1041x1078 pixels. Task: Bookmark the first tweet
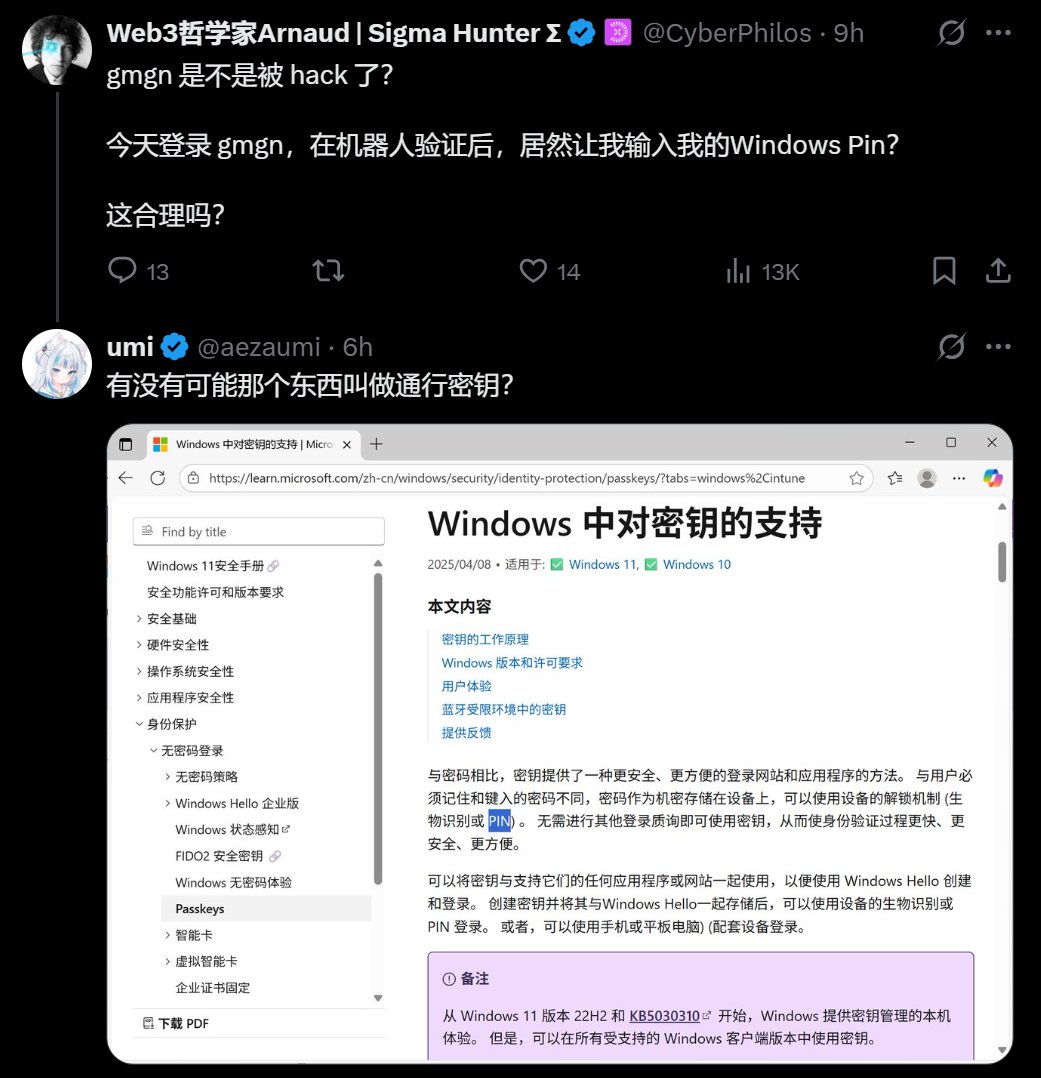click(943, 271)
